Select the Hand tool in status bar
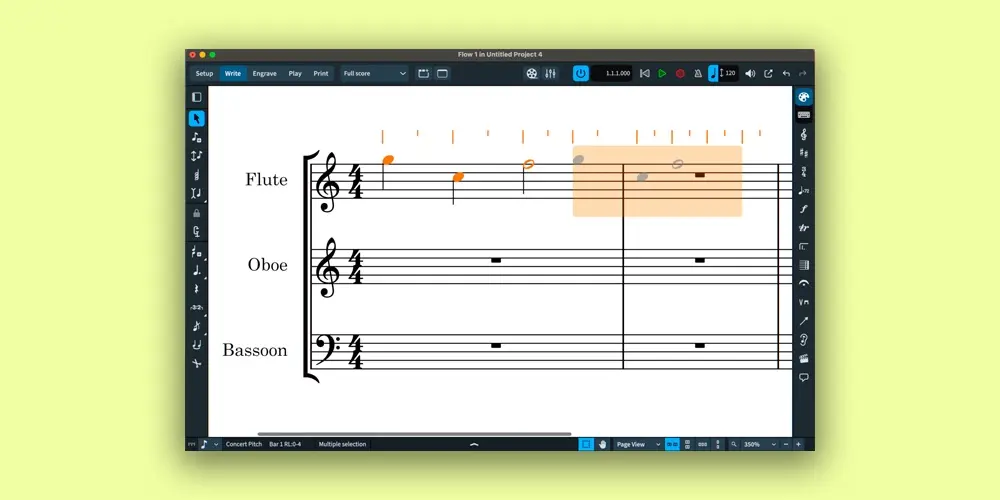 coord(603,445)
